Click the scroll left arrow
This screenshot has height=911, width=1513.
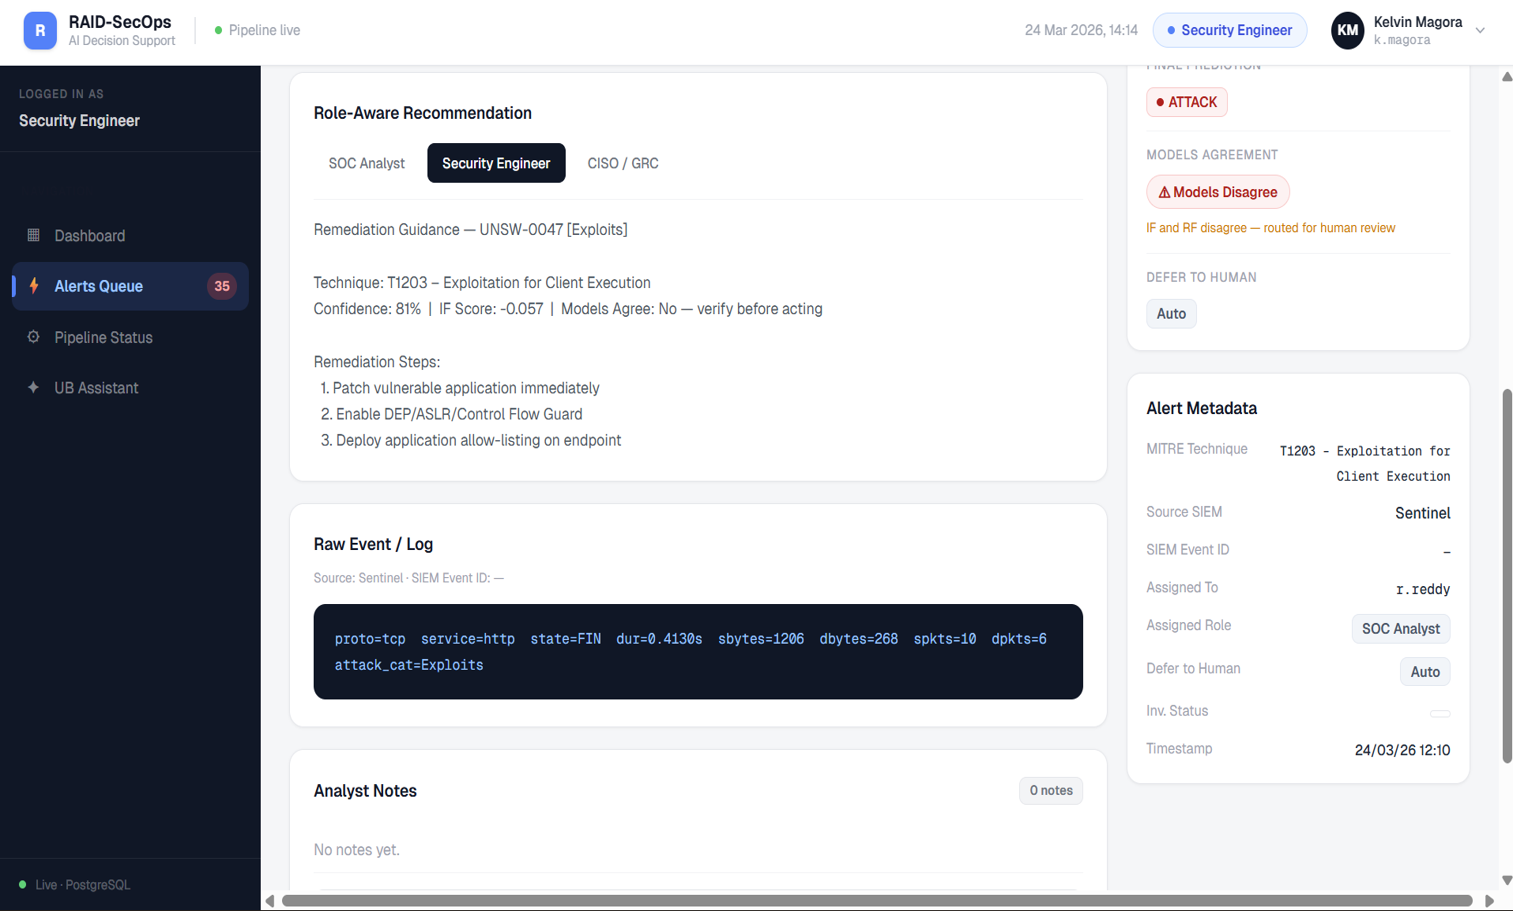(x=270, y=901)
